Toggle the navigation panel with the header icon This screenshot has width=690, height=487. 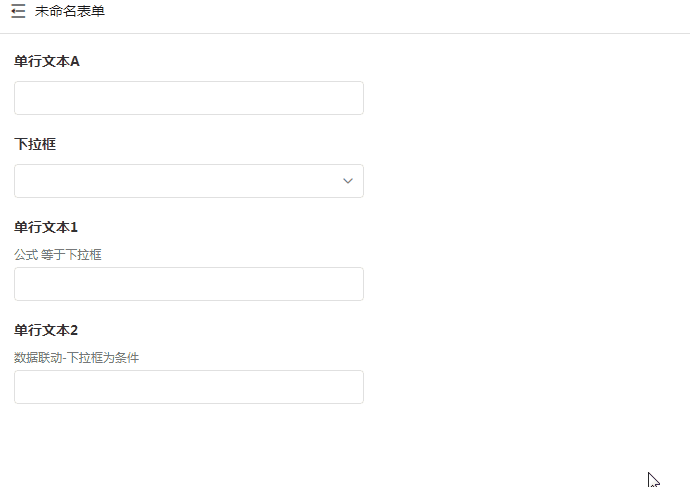18,12
